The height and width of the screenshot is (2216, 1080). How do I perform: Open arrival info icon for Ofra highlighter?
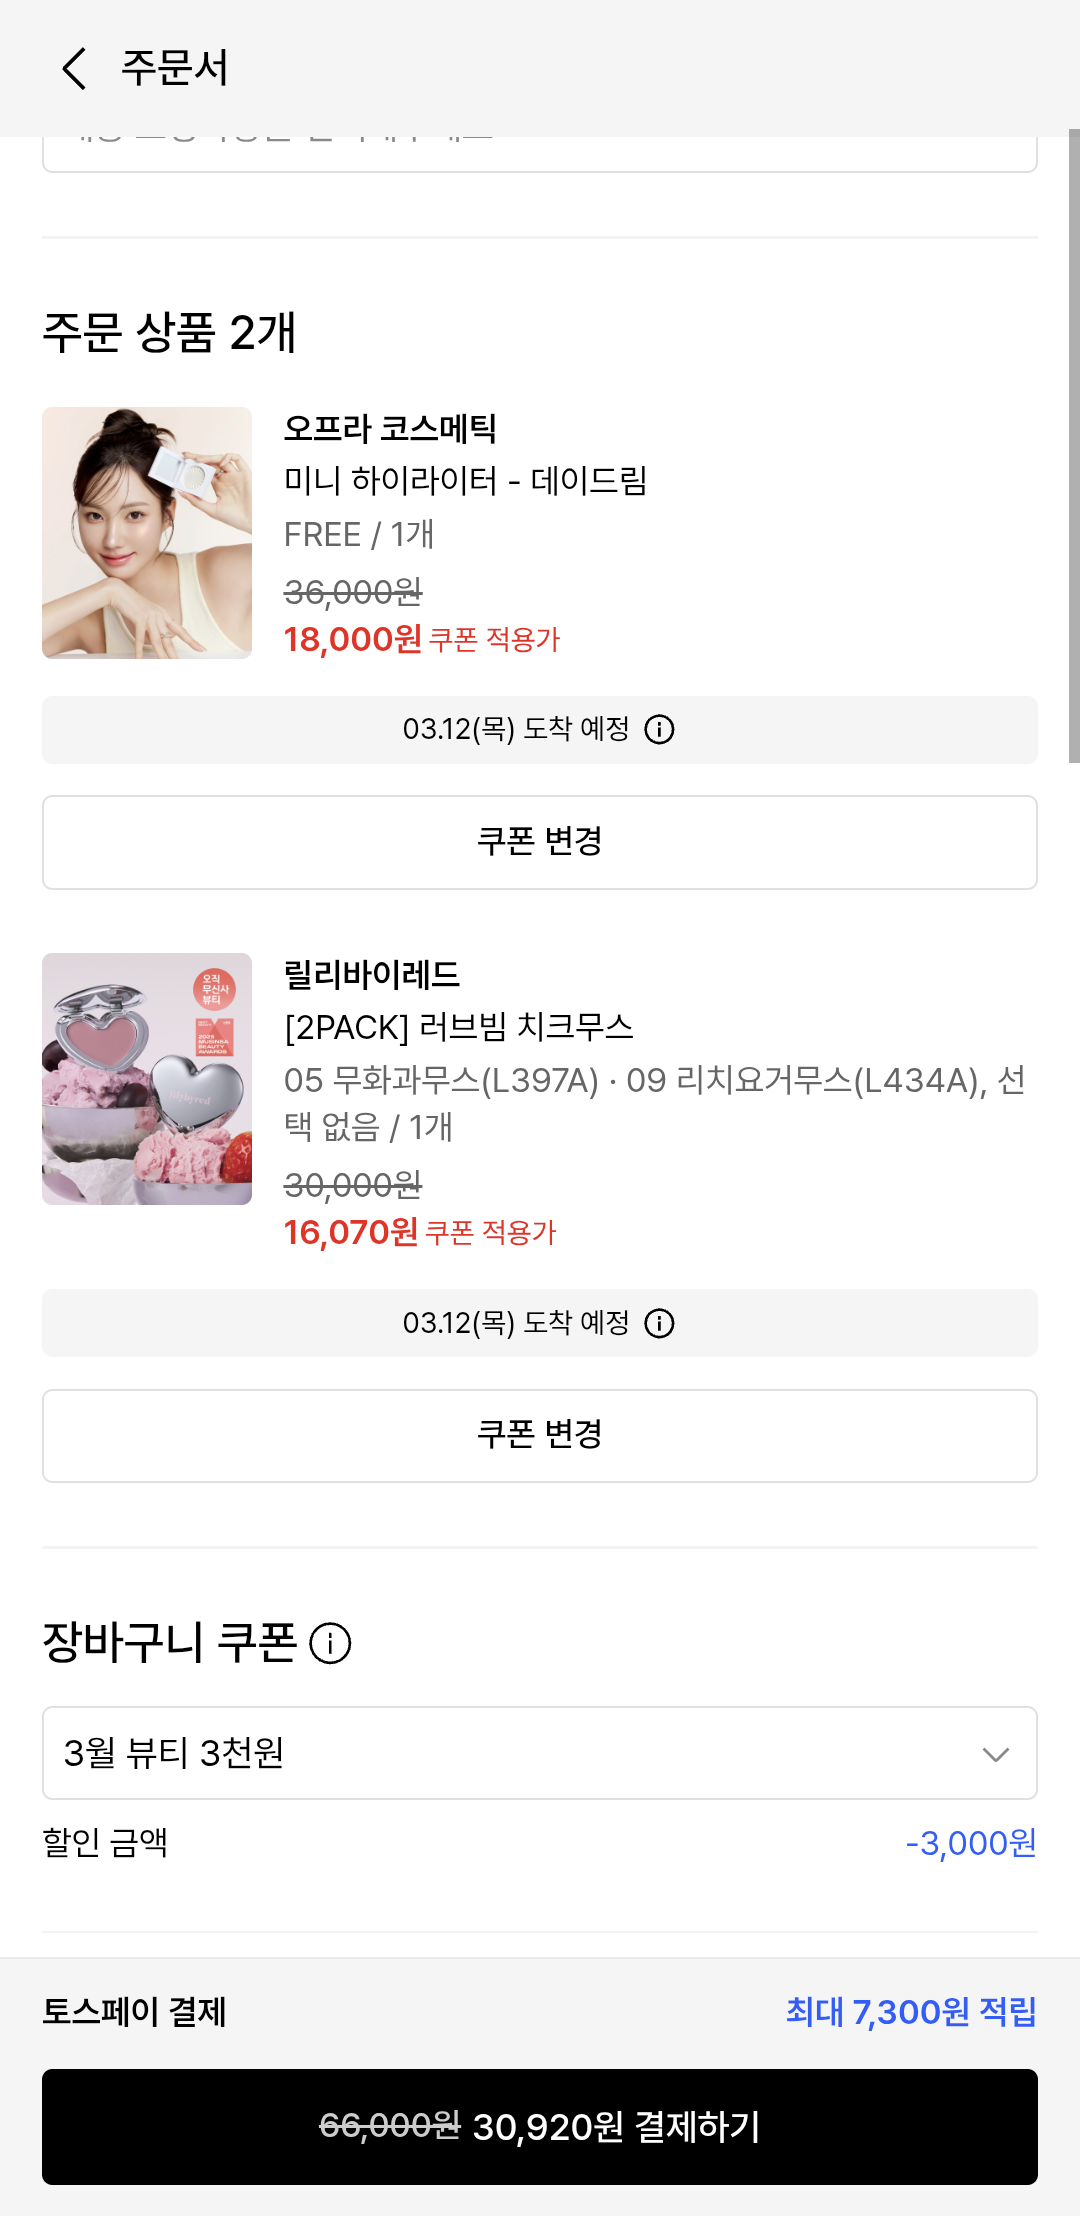(x=659, y=730)
